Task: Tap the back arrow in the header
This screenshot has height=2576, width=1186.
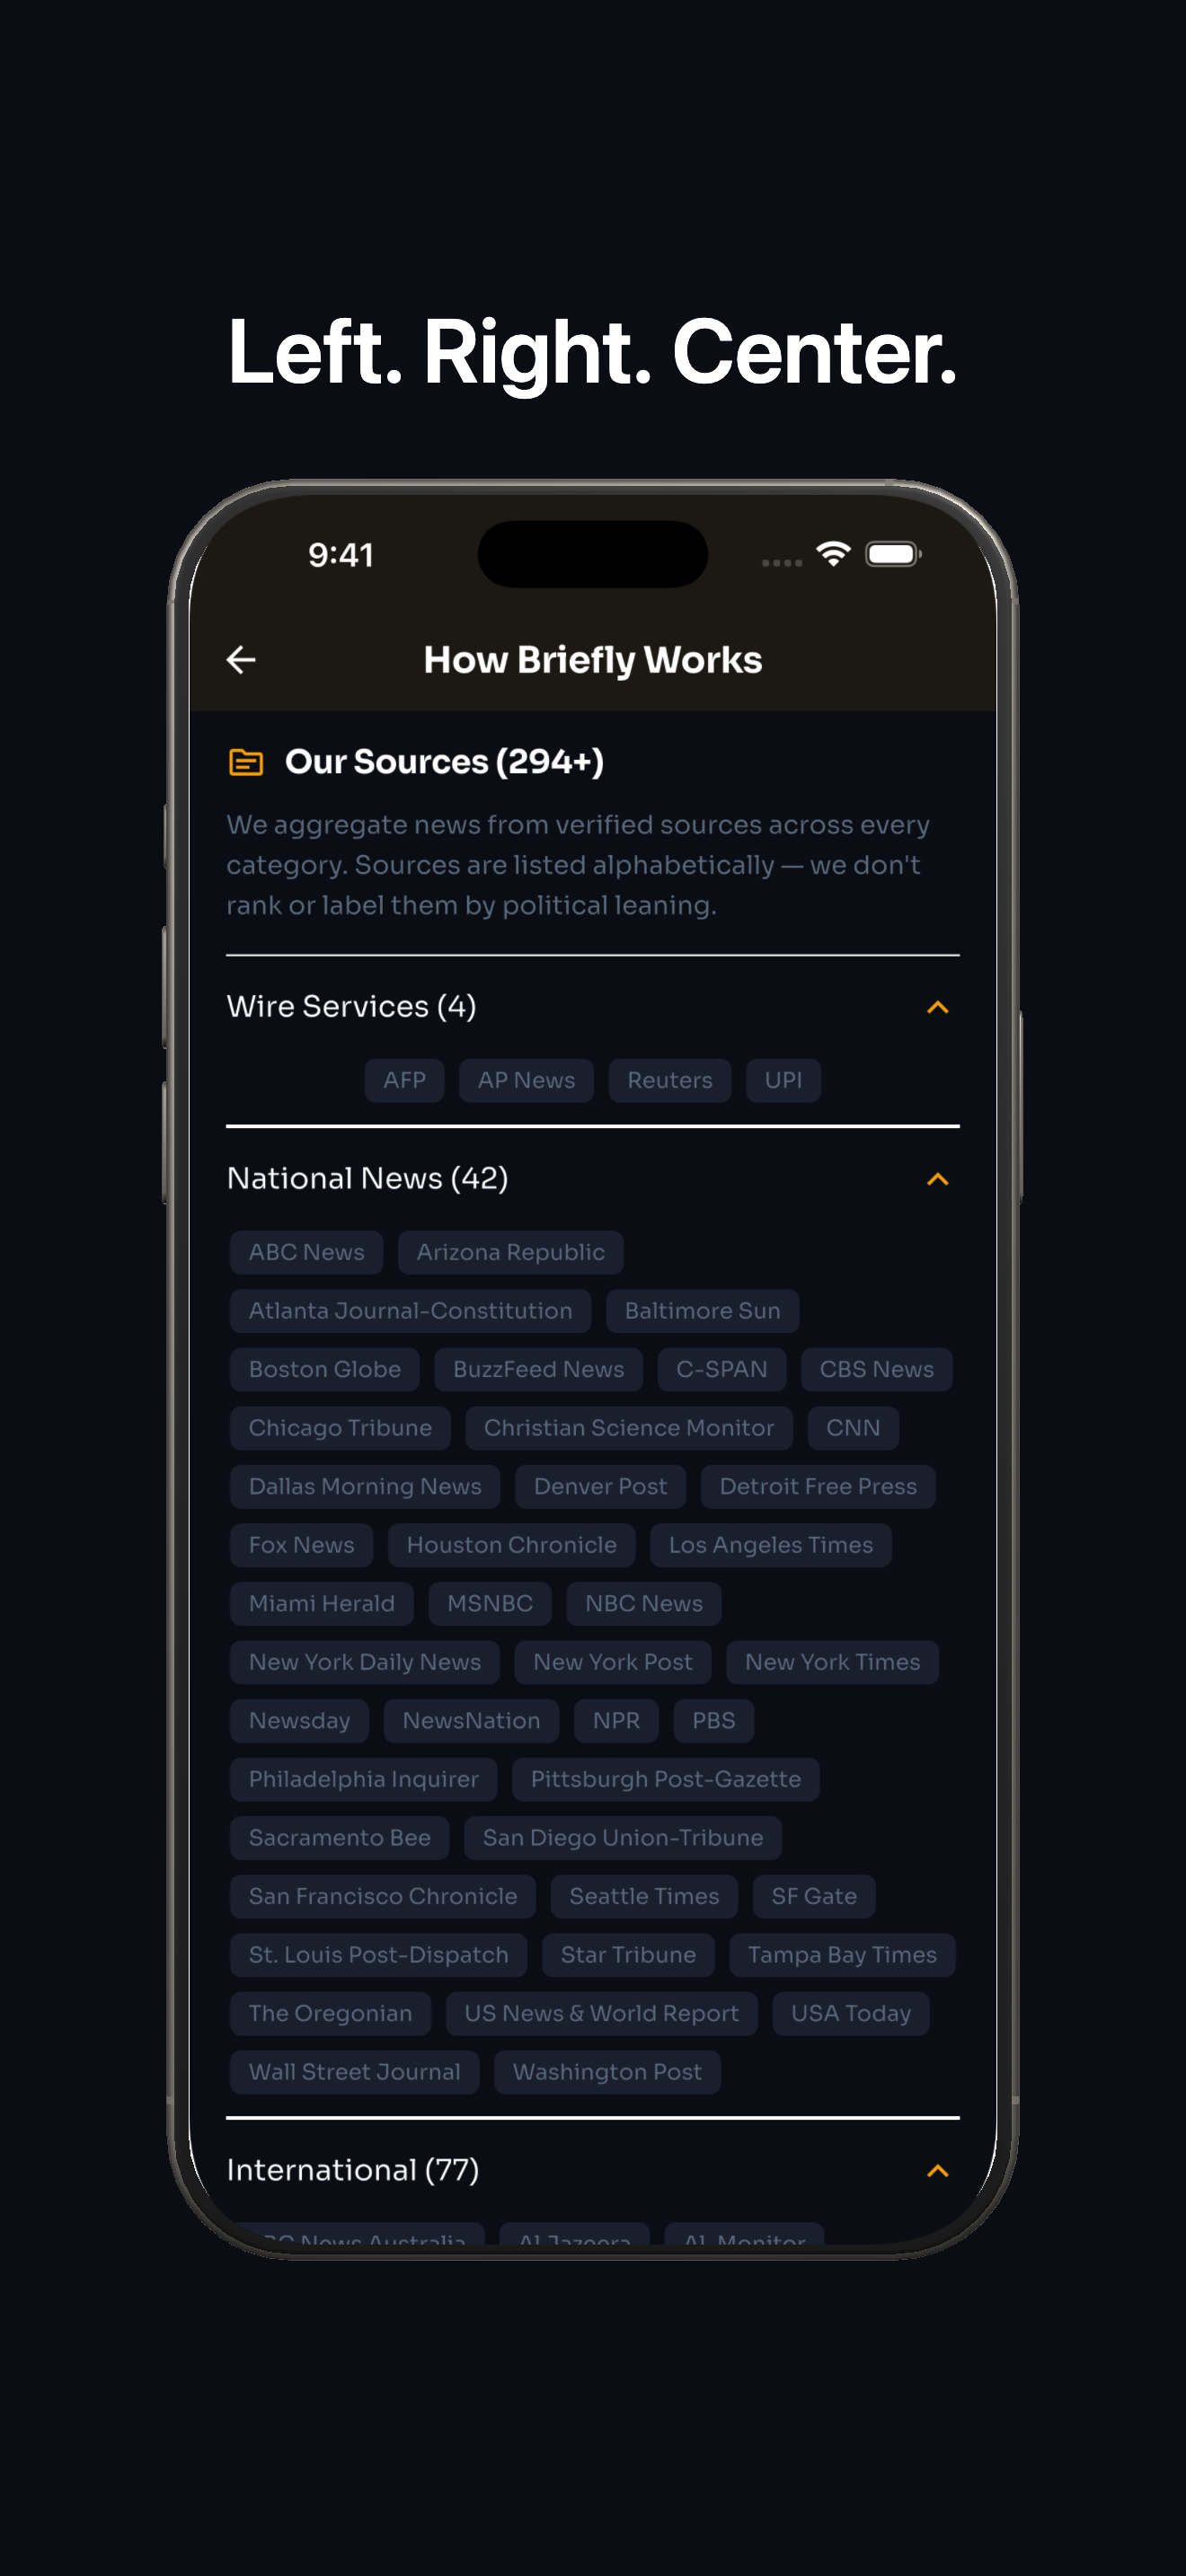Action: [x=242, y=659]
